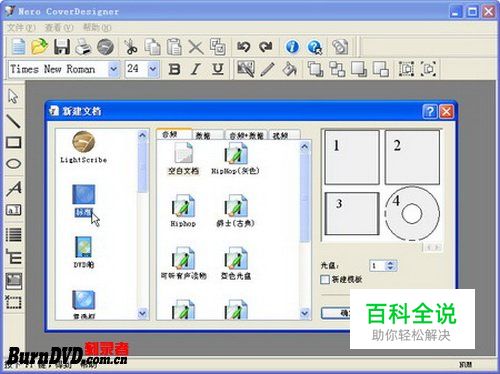Select the Ellipse tool

(14, 164)
